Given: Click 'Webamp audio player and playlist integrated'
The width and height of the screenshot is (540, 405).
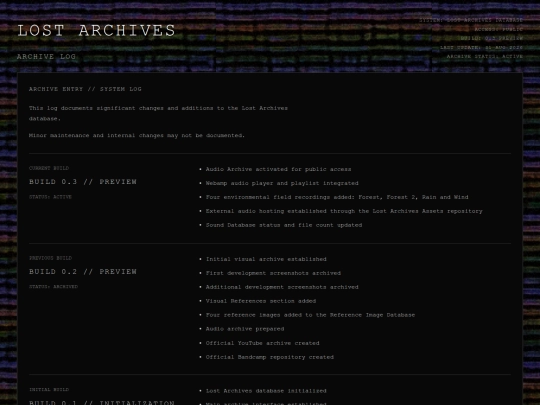Looking at the screenshot, I should tap(282, 183).
